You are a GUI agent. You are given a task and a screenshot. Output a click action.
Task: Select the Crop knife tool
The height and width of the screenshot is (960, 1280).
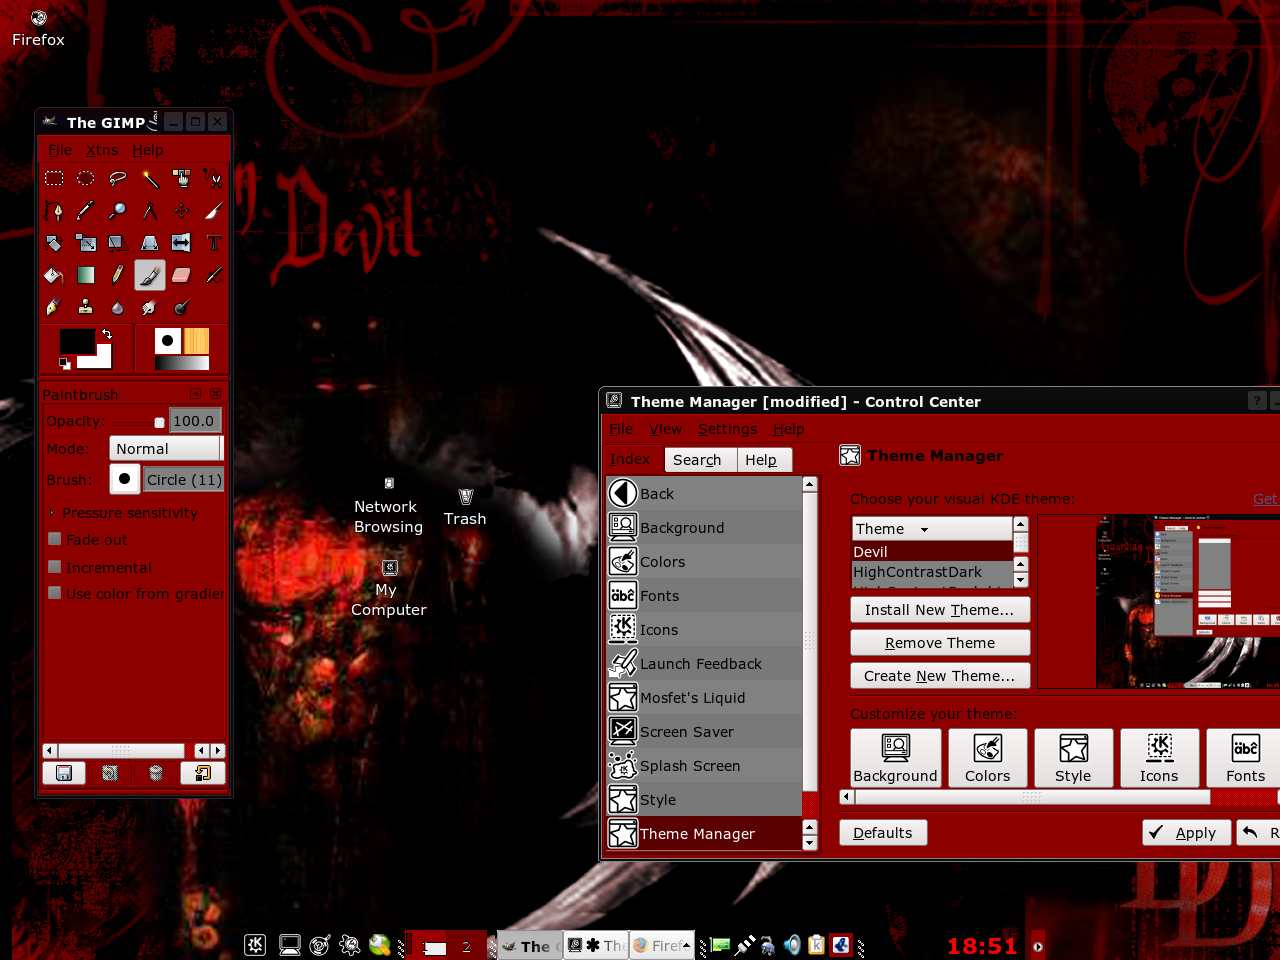point(213,211)
